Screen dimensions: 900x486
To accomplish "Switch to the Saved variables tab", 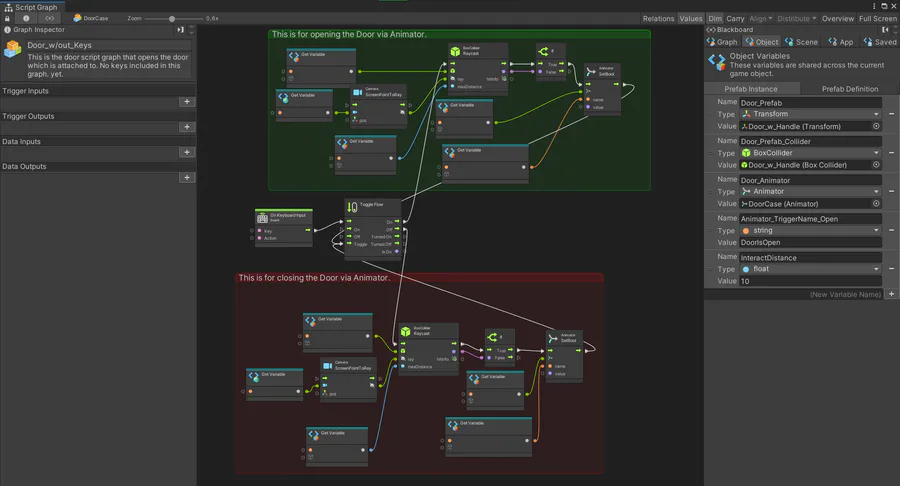I will [x=880, y=42].
